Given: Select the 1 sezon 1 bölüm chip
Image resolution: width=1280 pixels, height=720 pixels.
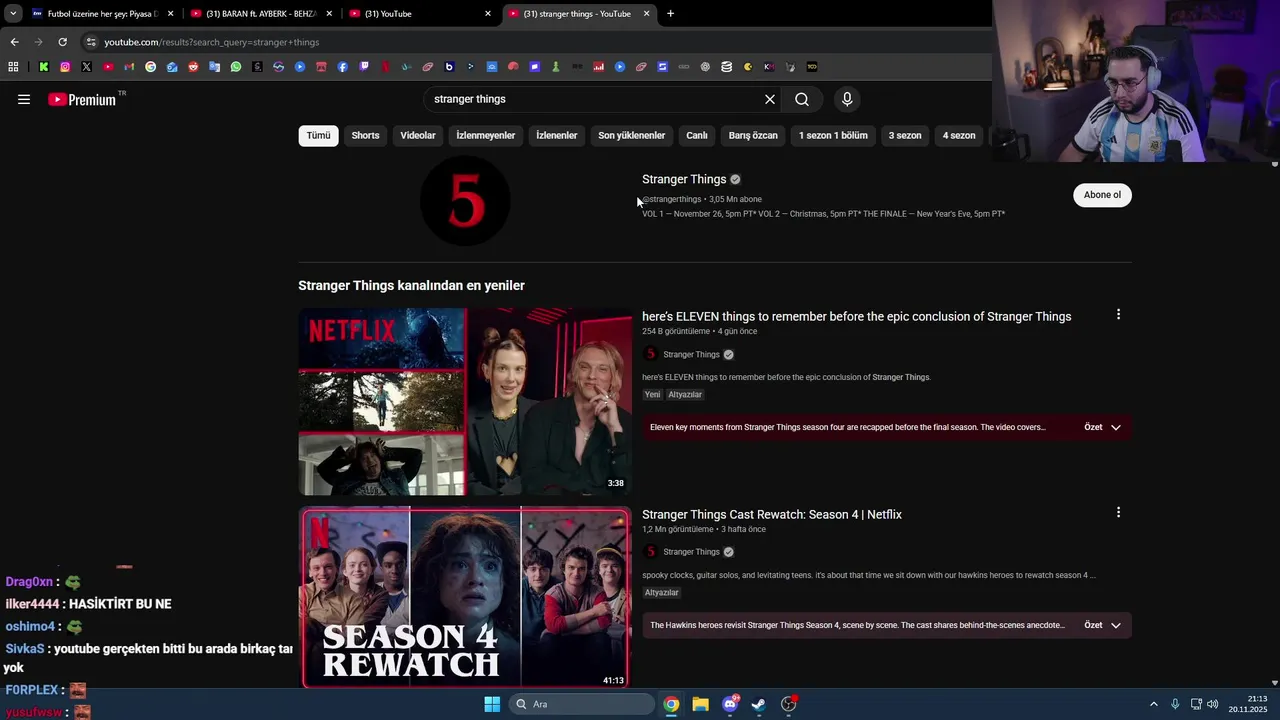Looking at the screenshot, I should (x=833, y=135).
